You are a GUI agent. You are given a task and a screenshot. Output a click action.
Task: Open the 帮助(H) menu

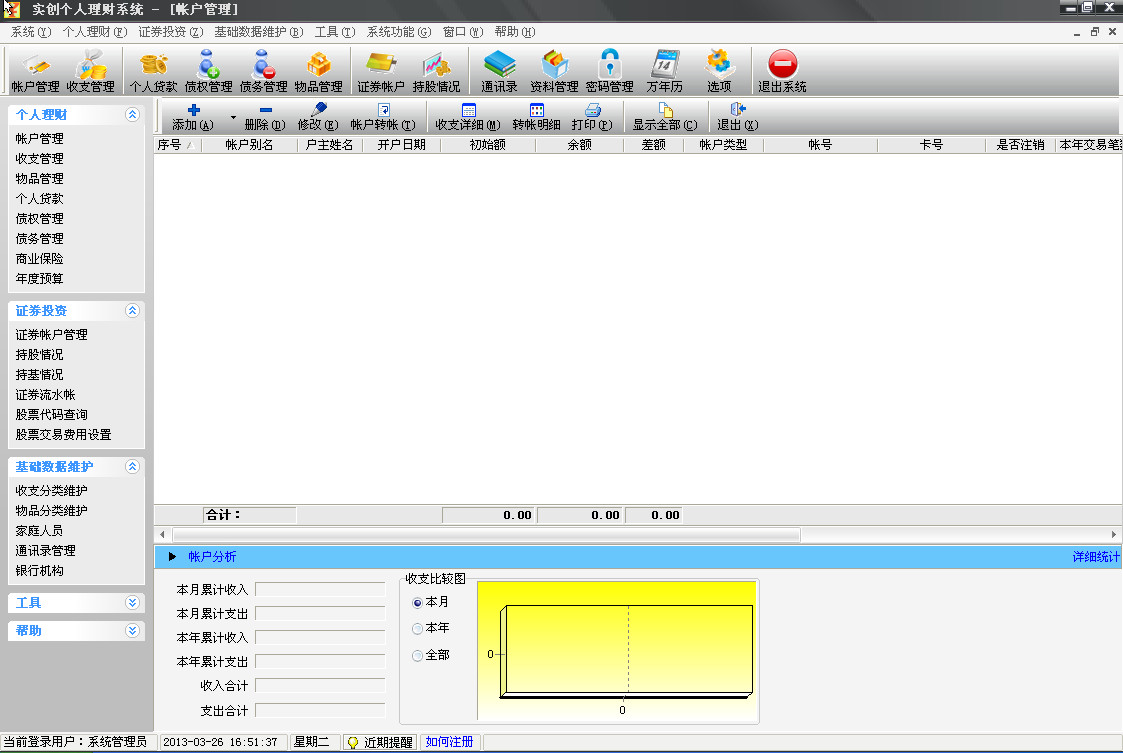pos(514,32)
